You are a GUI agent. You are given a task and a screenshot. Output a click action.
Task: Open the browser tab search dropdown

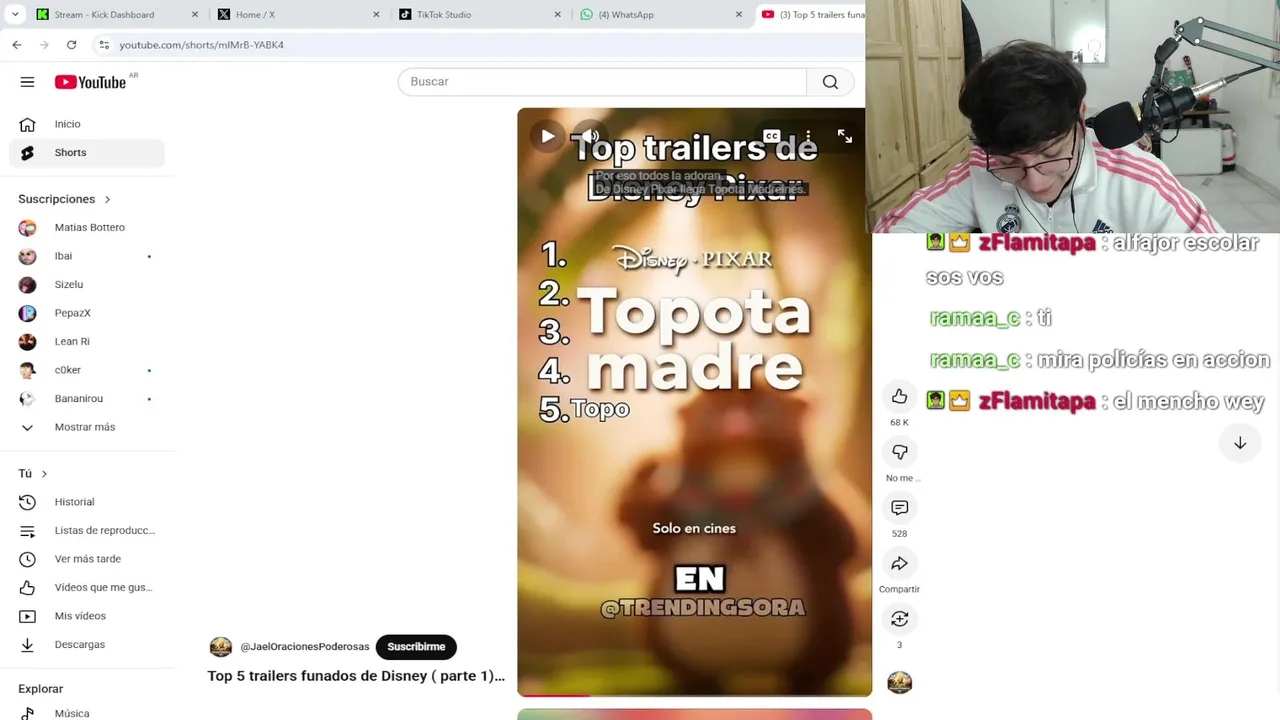[15, 14]
